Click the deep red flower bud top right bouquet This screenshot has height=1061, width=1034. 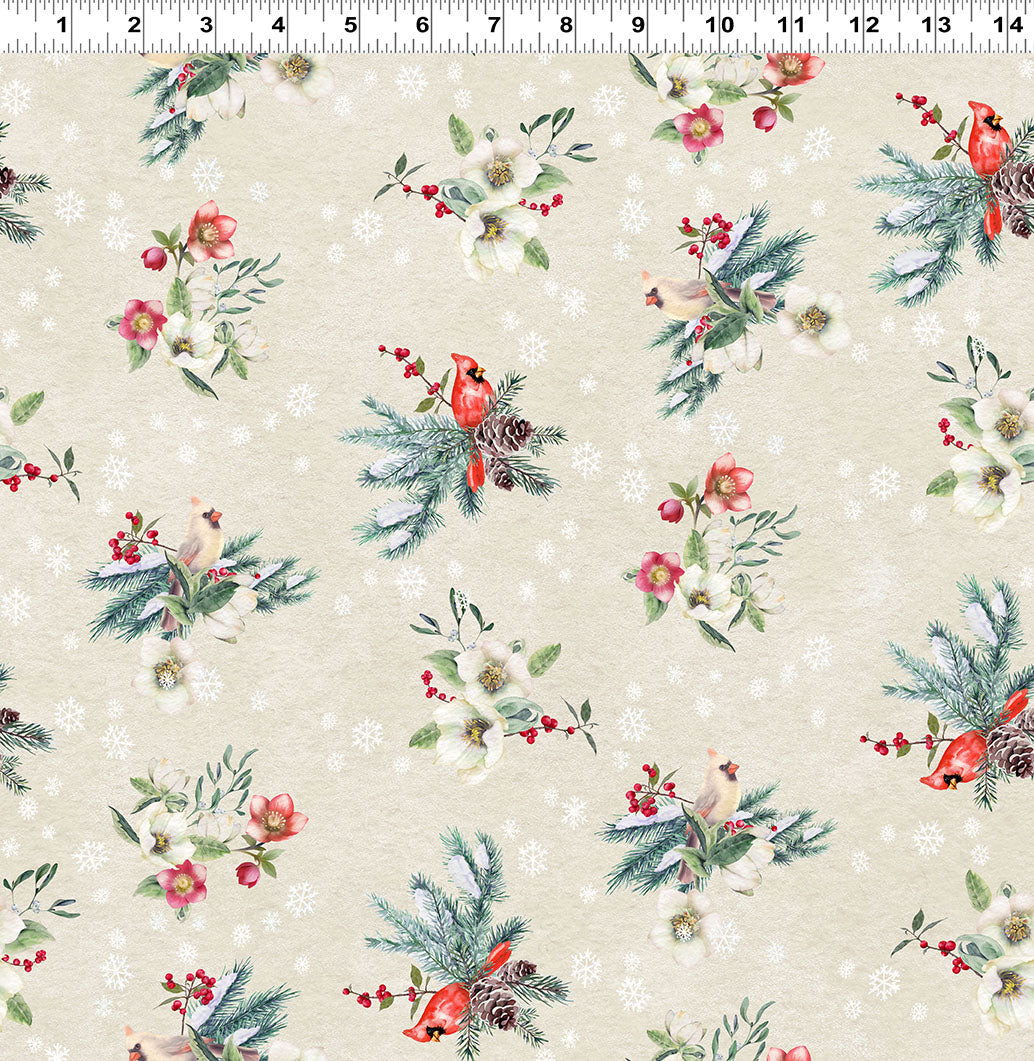tap(766, 118)
